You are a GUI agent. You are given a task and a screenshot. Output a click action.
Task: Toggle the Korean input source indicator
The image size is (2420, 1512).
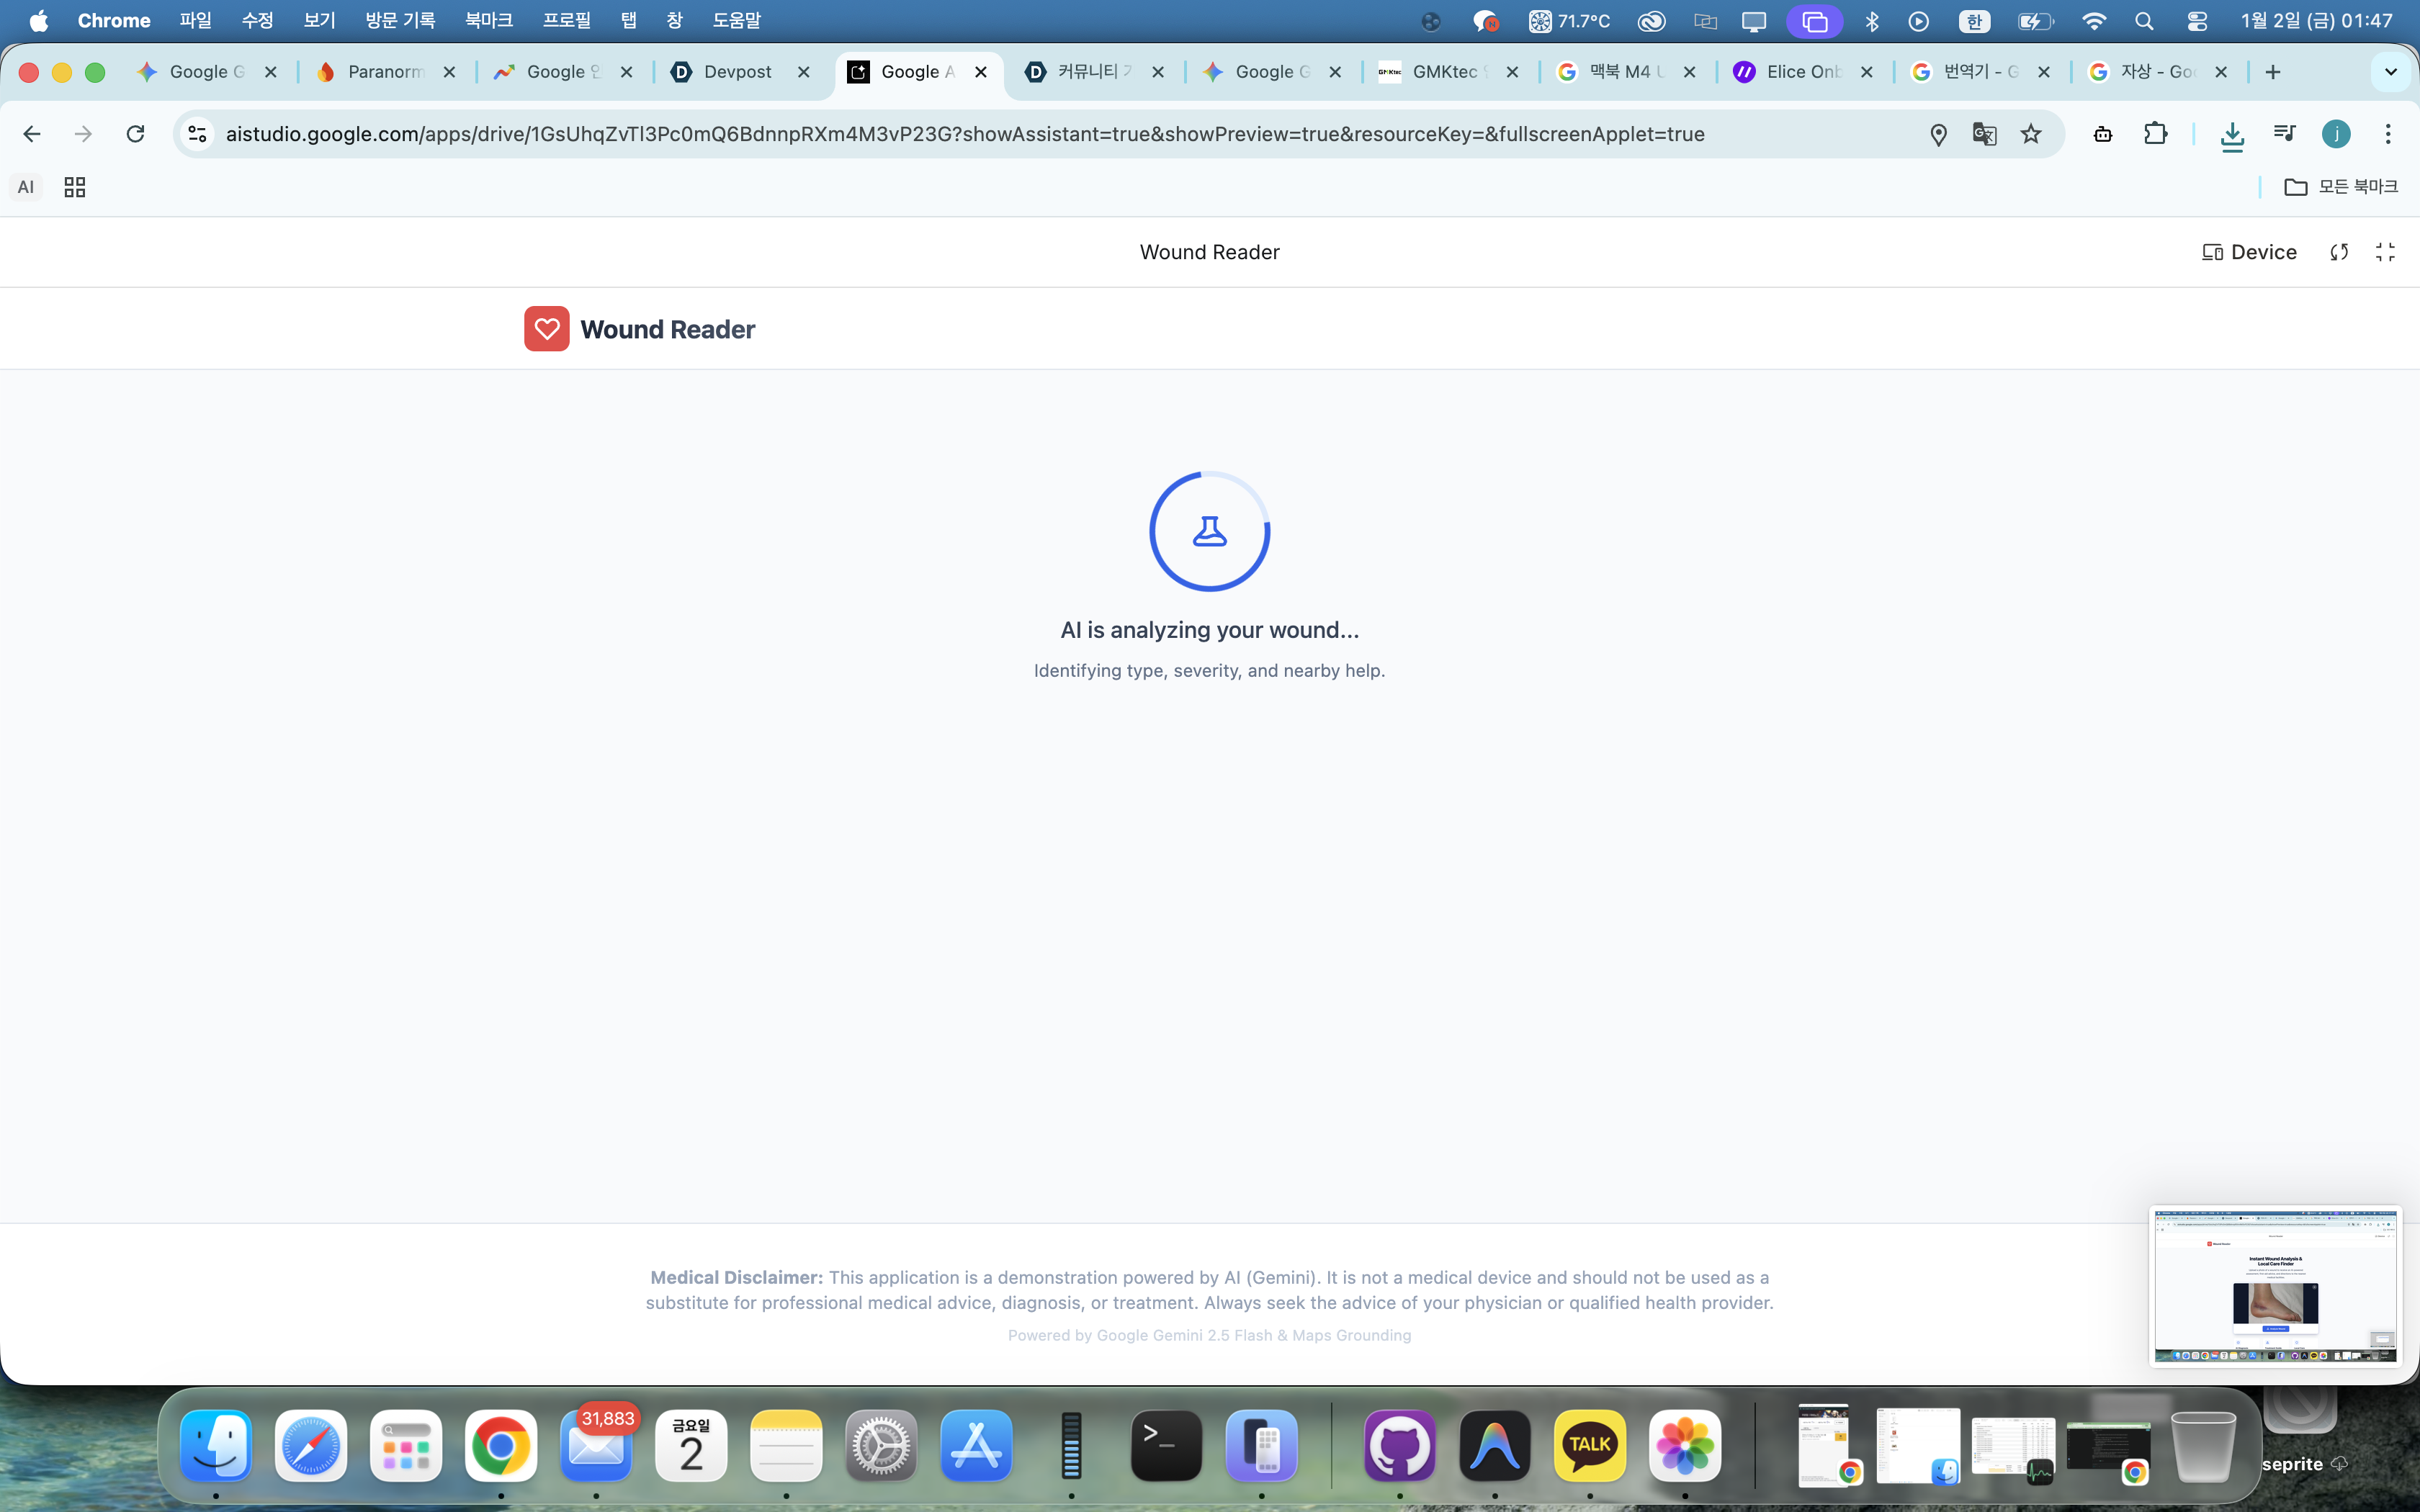[x=1974, y=21]
